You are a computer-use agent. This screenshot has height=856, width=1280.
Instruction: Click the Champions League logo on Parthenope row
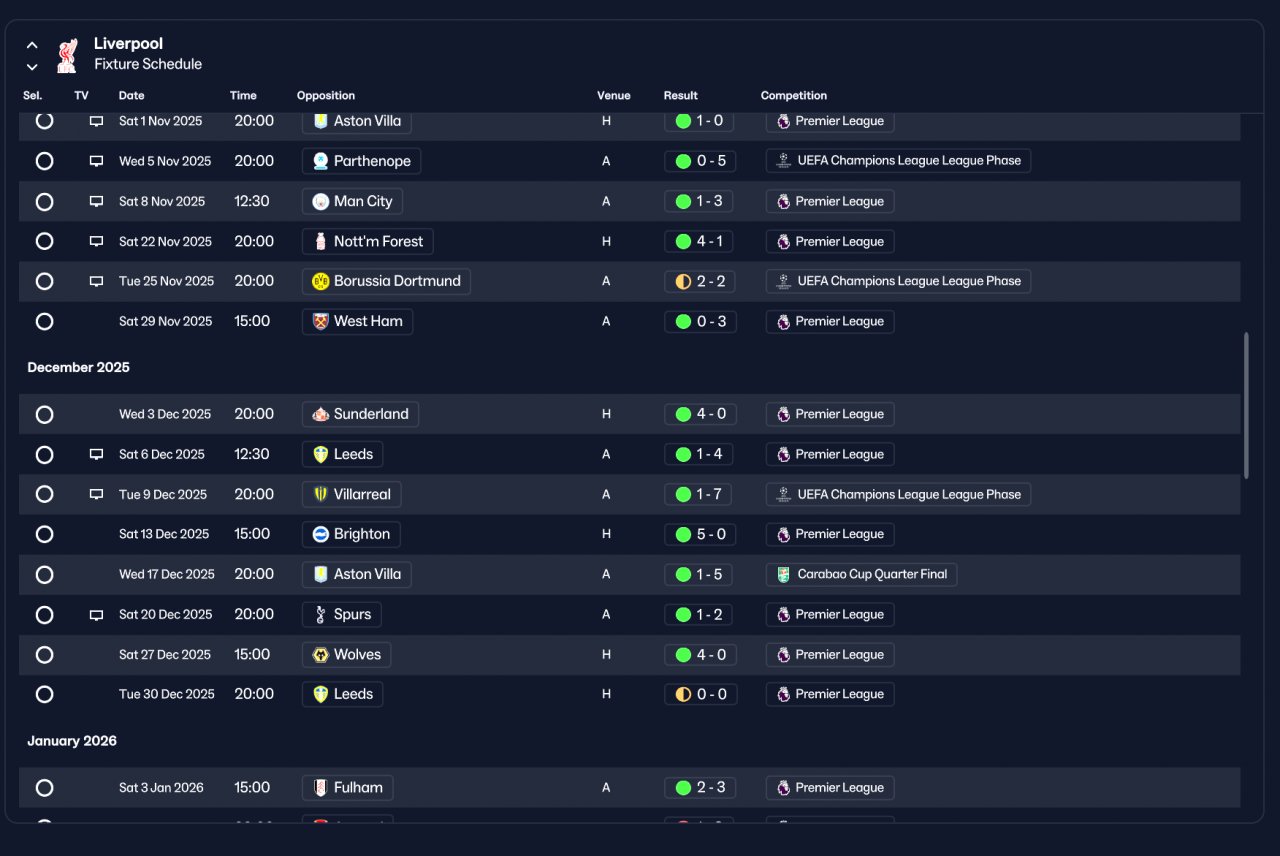(783, 160)
